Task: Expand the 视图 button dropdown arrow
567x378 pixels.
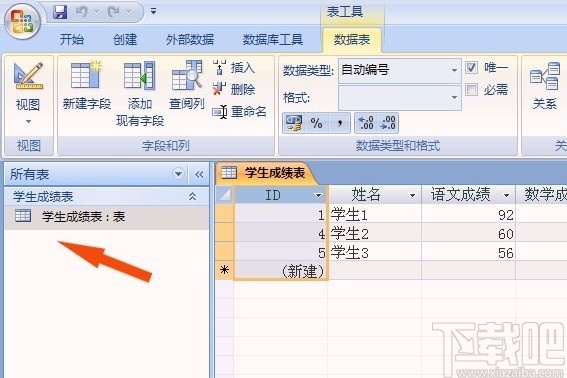Action: pyautogui.click(x=28, y=122)
